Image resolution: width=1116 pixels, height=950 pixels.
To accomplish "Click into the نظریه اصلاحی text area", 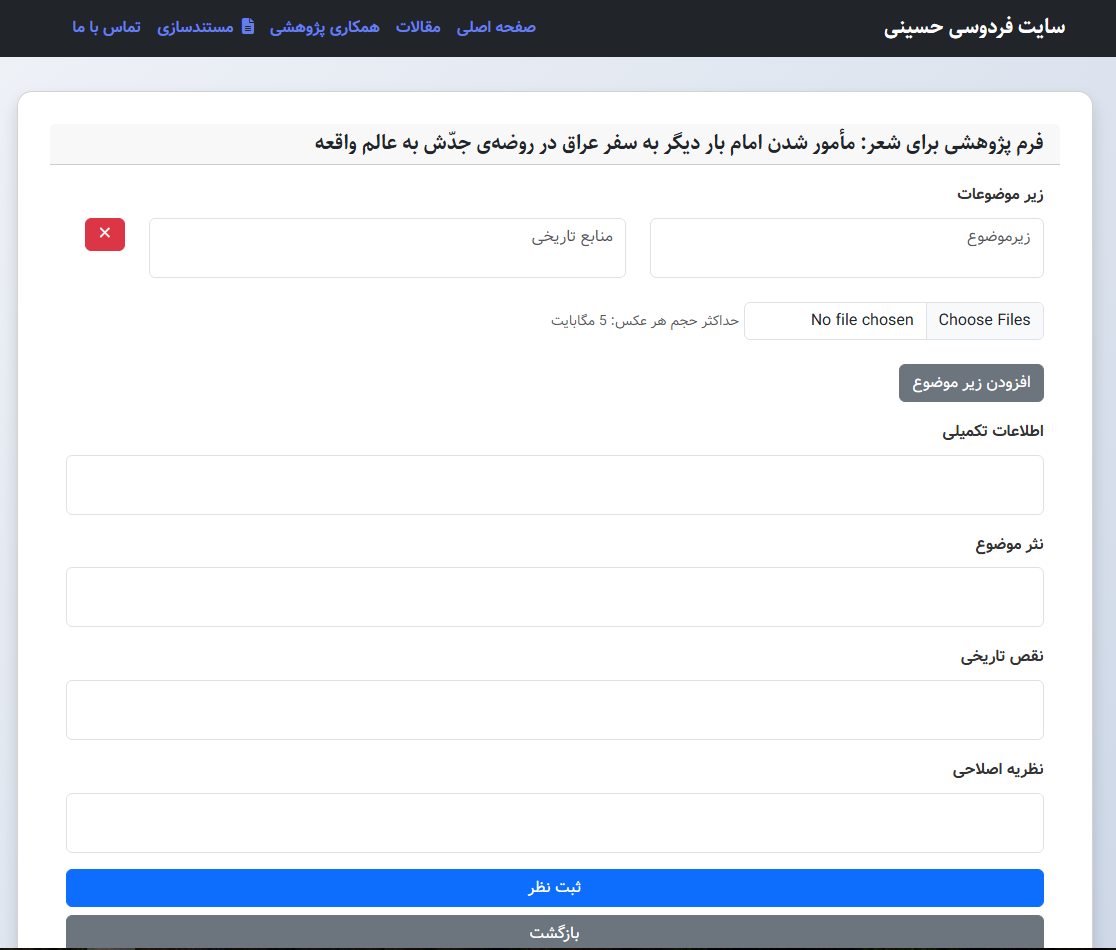I will (x=555, y=823).
